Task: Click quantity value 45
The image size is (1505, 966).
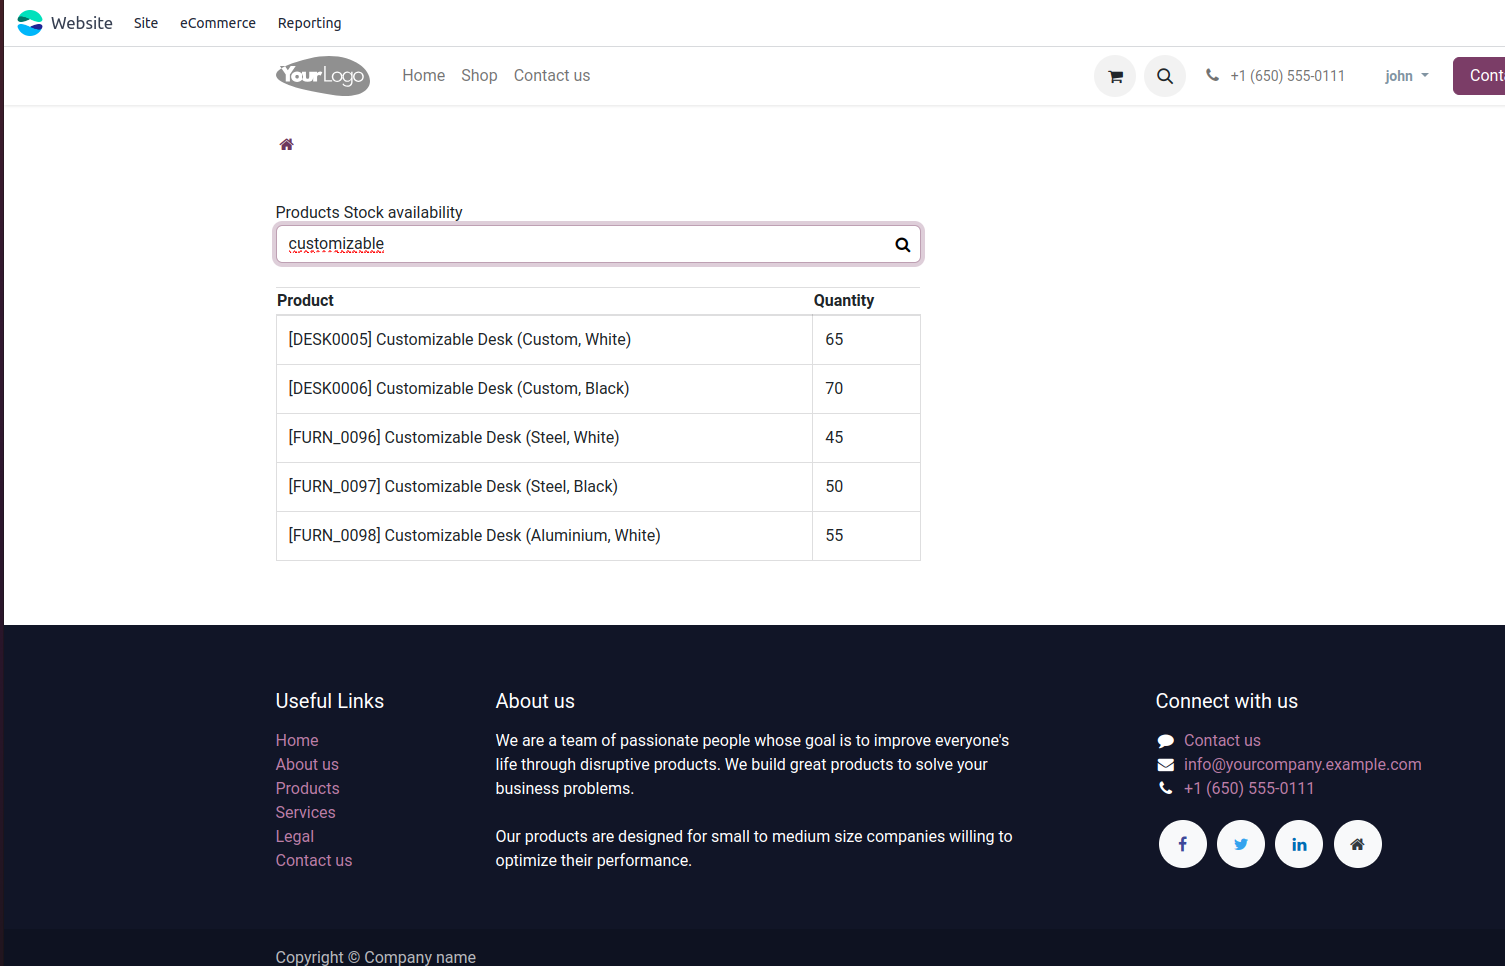Action: [x=834, y=438]
